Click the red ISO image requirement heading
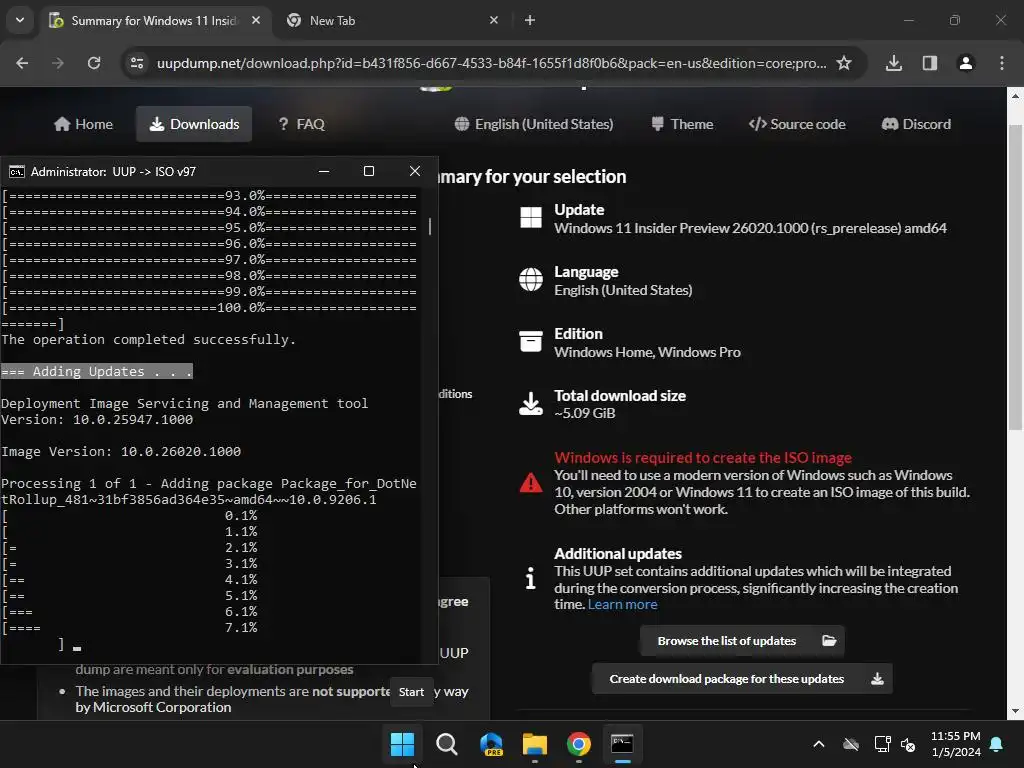Image resolution: width=1024 pixels, height=768 pixels. (703, 457)
